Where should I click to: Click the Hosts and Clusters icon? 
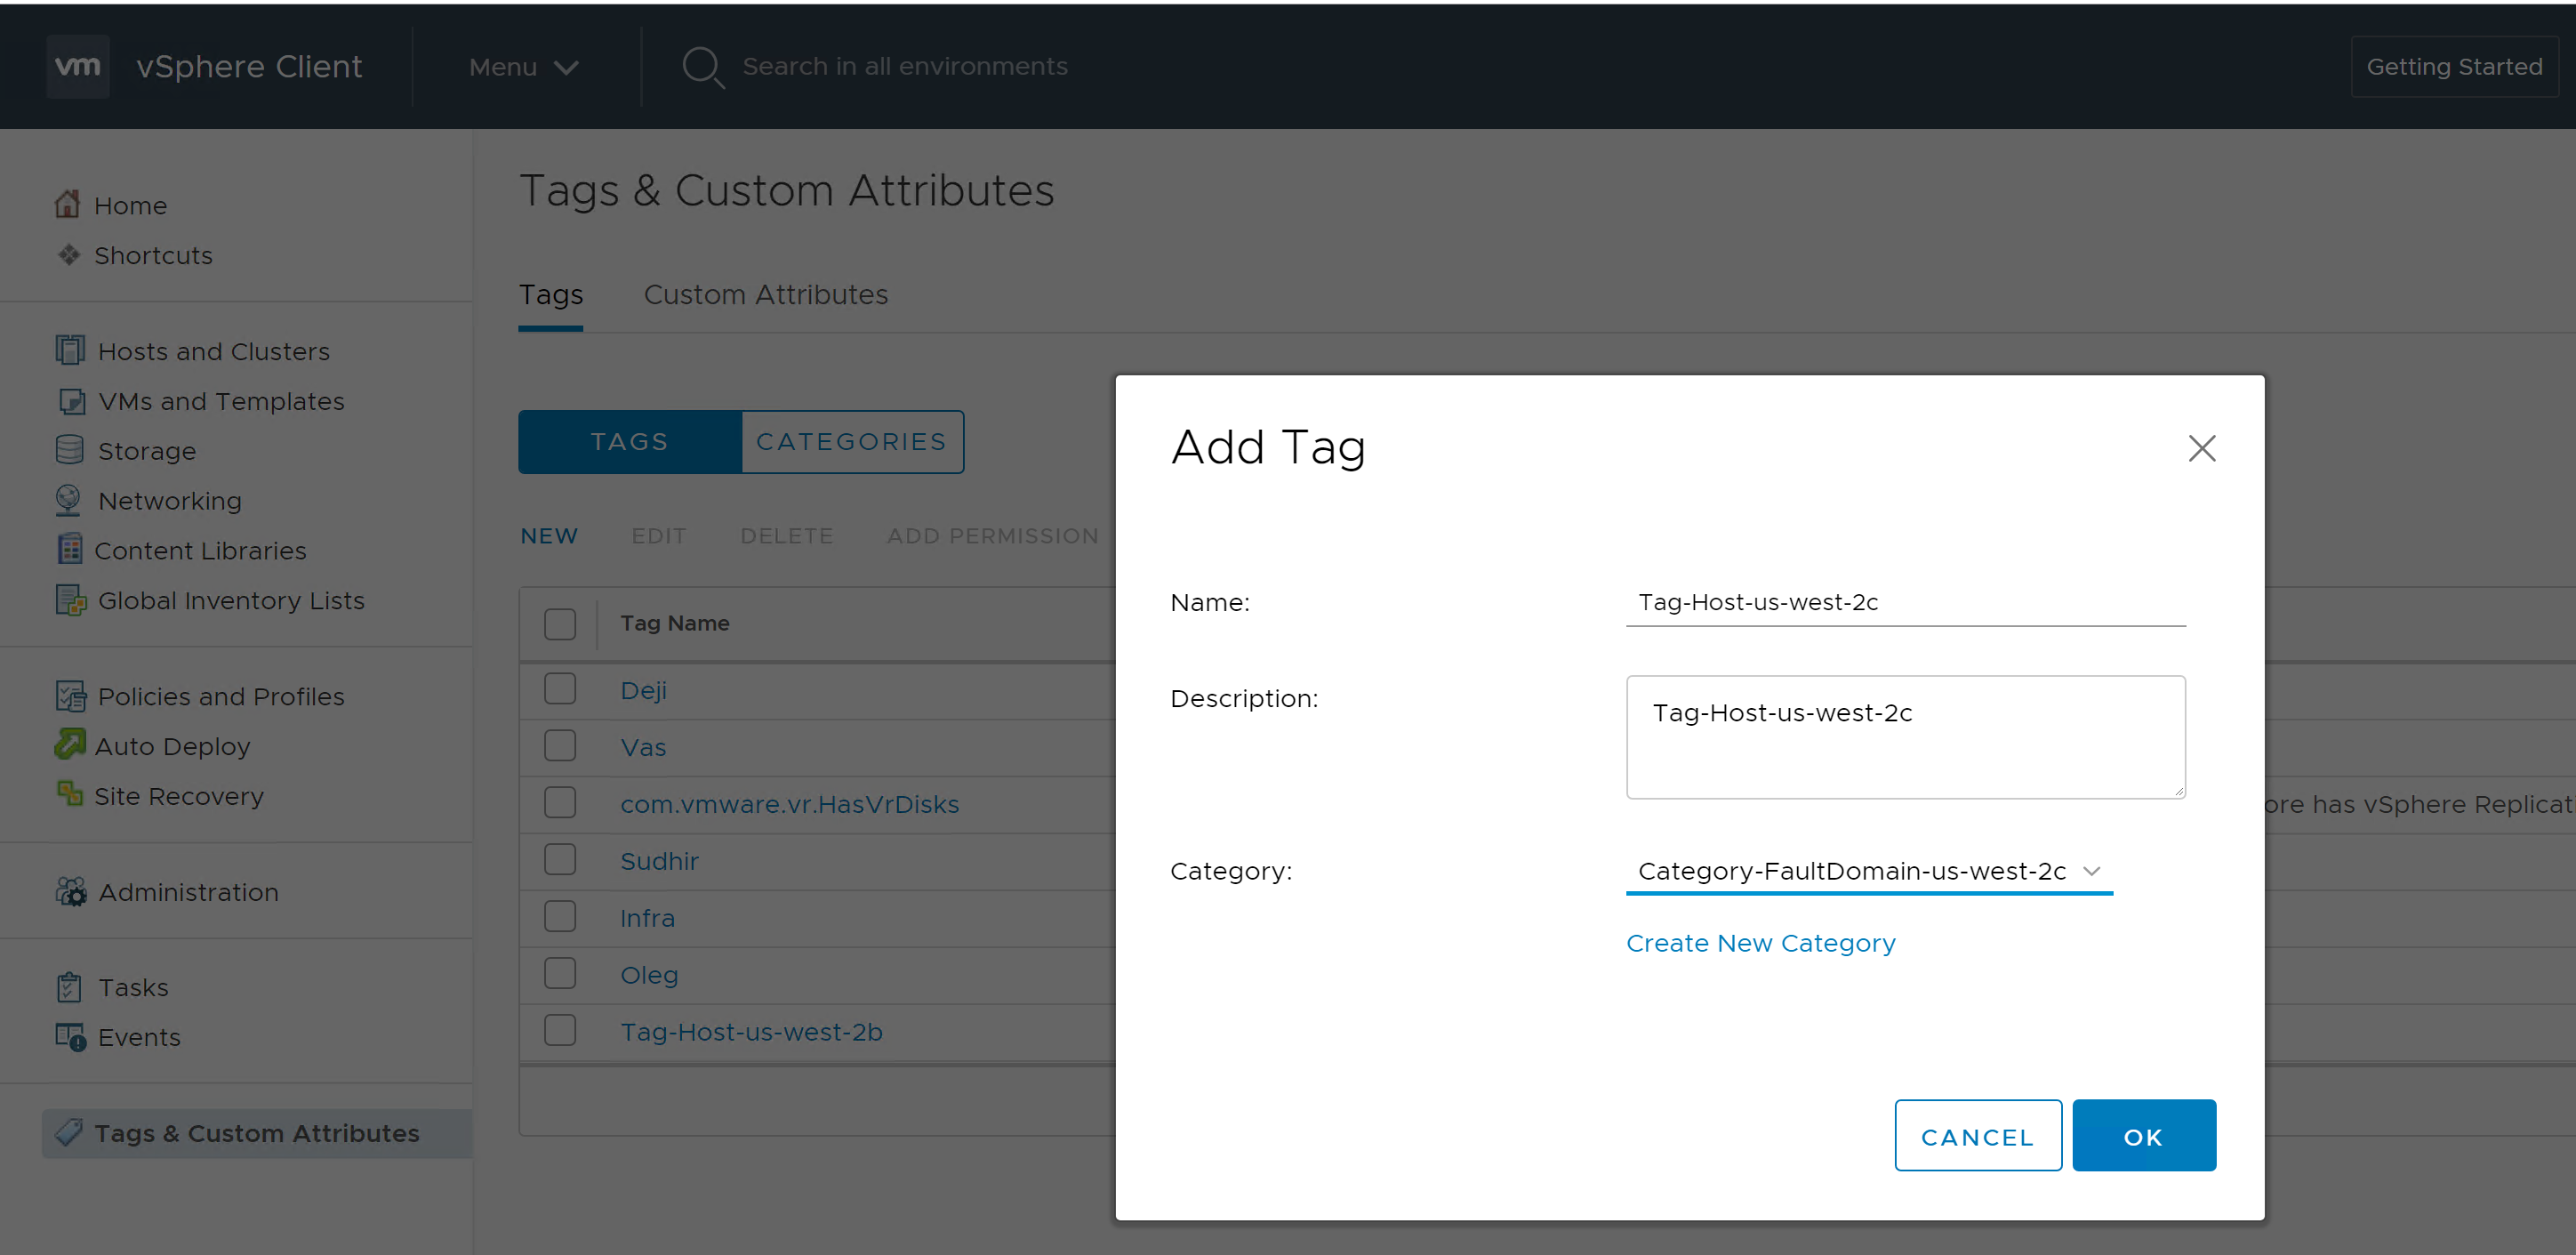[70, 351]
